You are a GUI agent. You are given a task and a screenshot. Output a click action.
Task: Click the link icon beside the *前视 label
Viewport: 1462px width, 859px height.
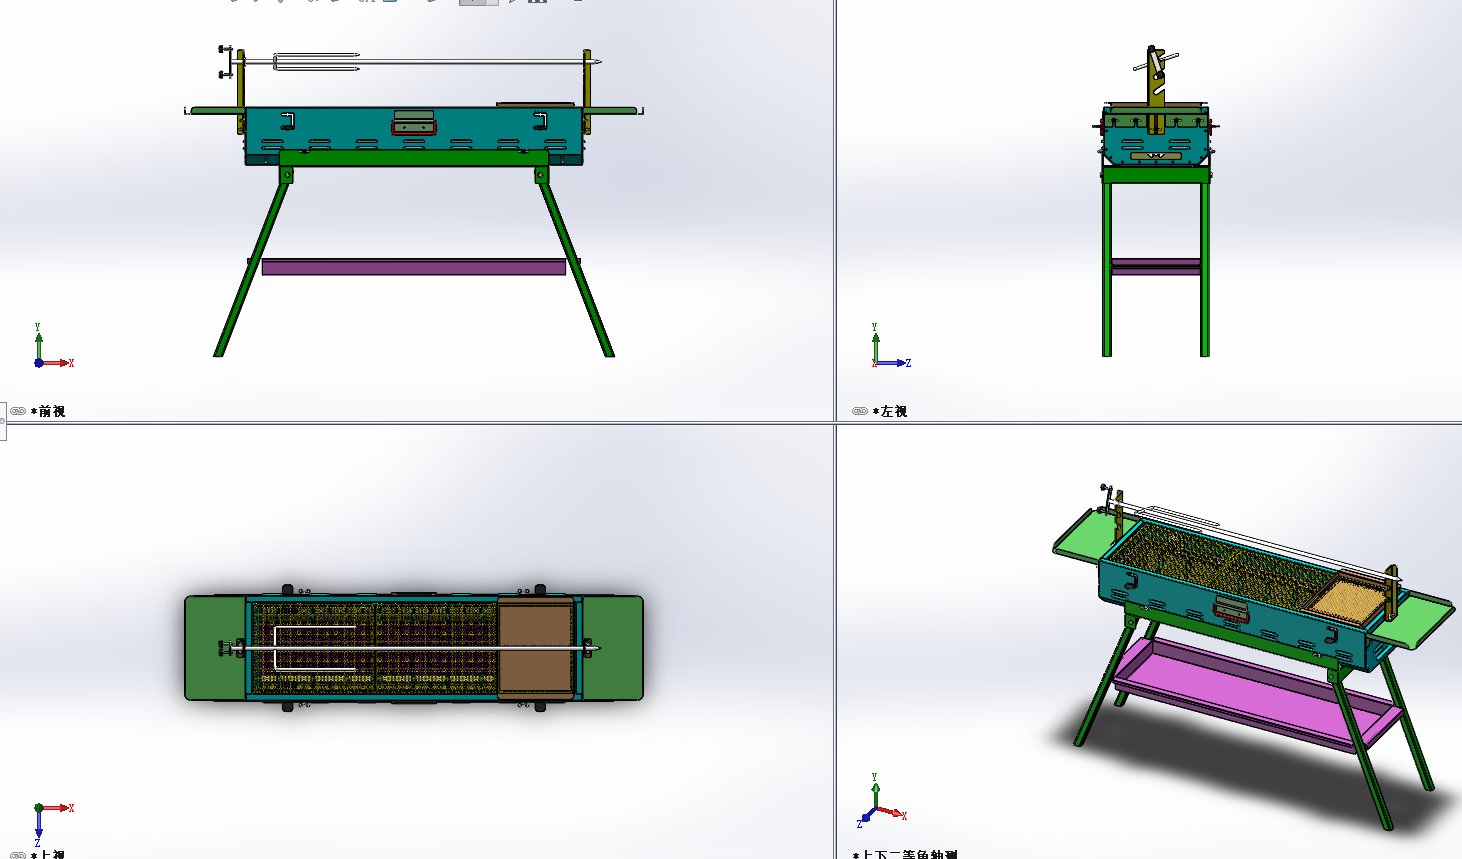point(18,411)
